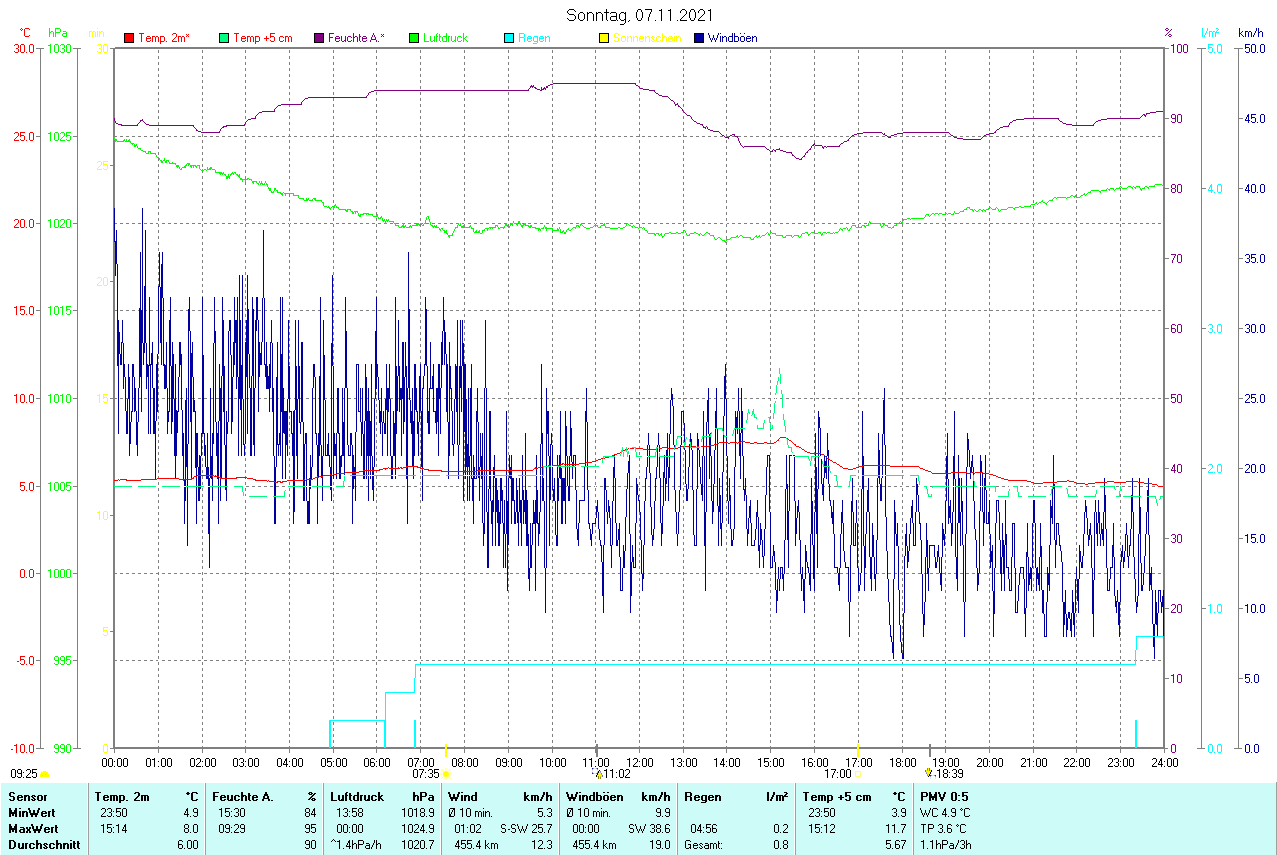Click the '06:00' time axis label
This screenshot has height=855, width=1277.
[x=377, y=762]
